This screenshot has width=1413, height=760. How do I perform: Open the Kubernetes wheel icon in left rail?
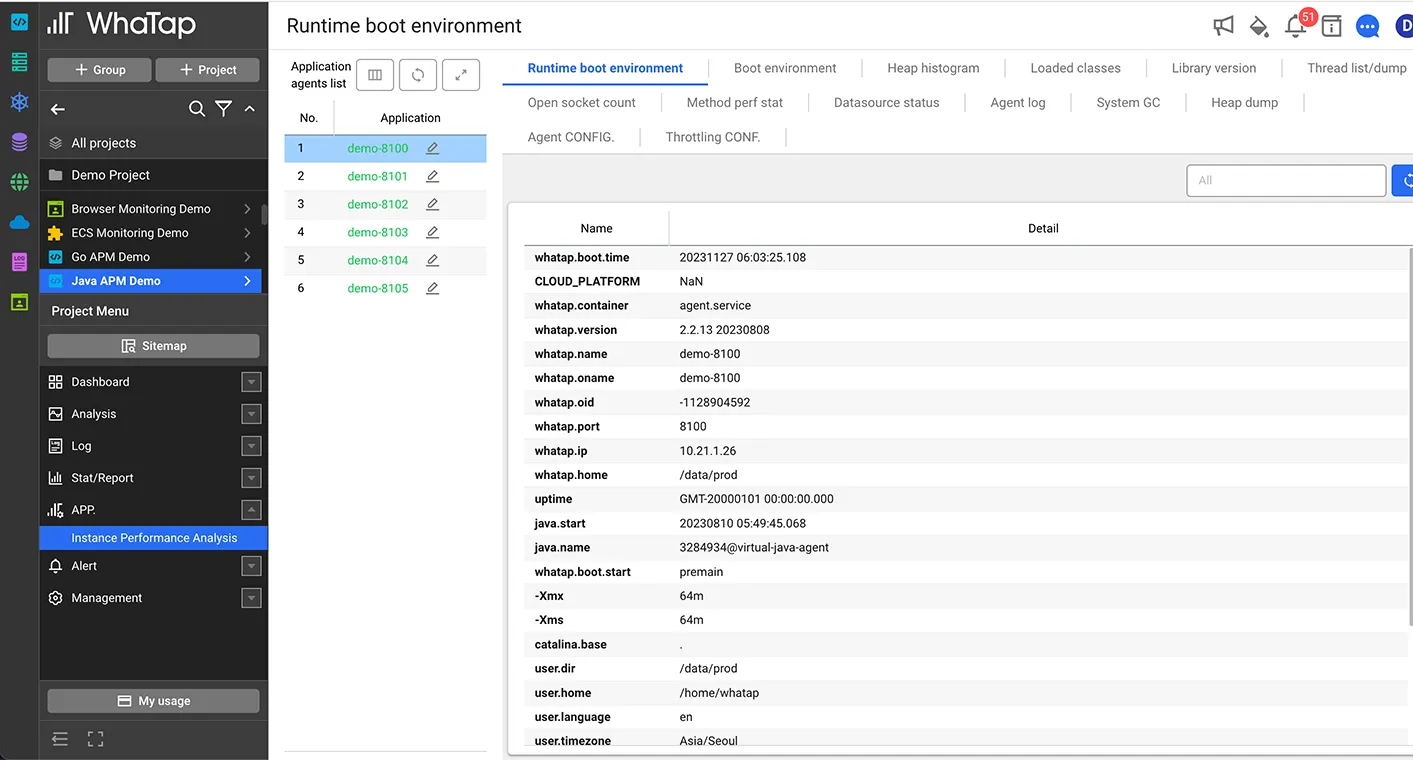(19, 102)
